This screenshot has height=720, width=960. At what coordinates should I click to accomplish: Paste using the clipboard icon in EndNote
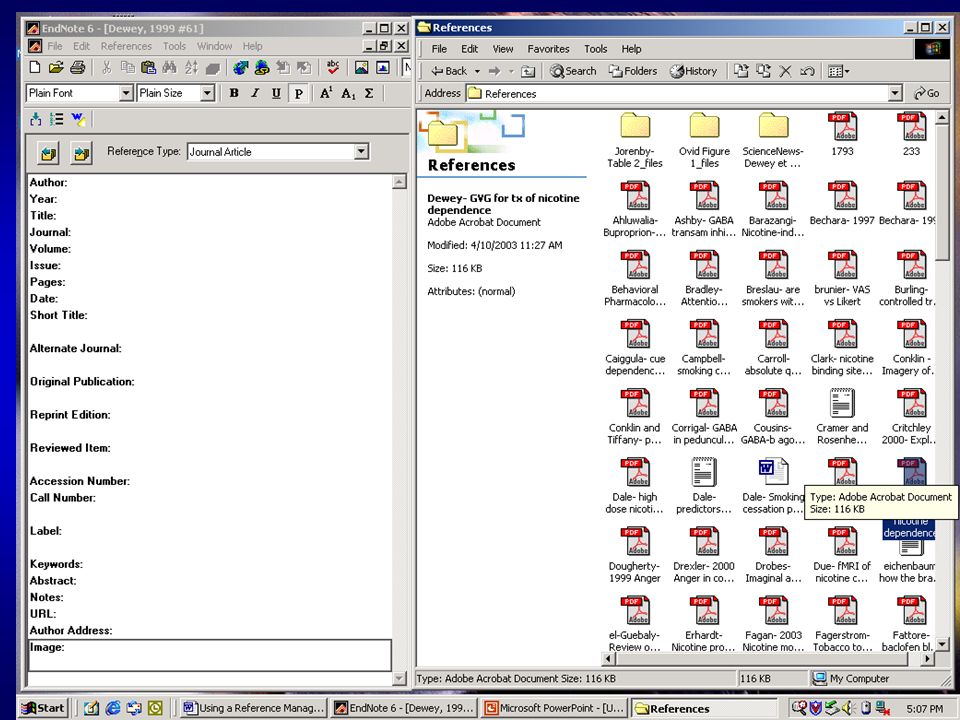coord(148,67)
